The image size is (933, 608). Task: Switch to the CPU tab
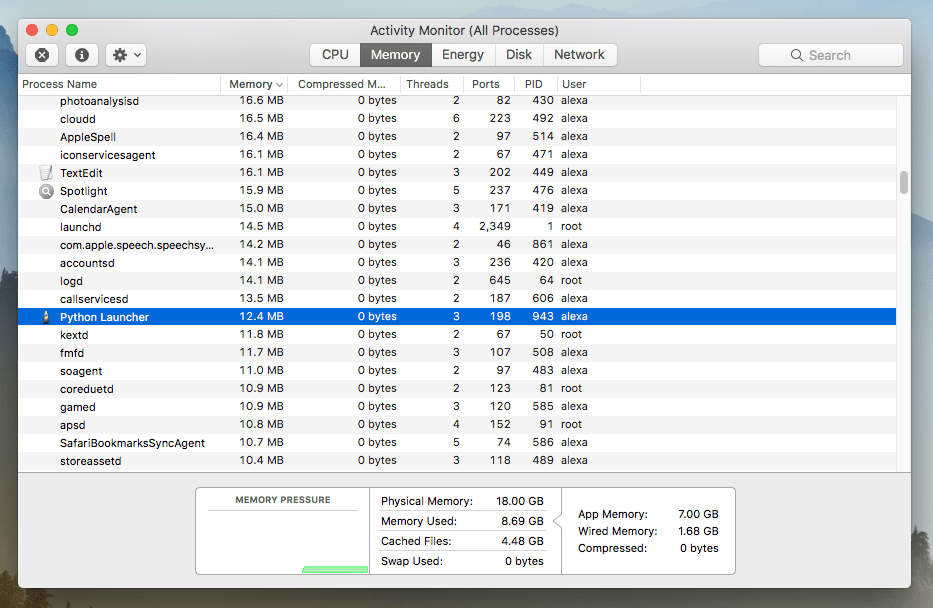pyautogui.click(x=334, y=54)
